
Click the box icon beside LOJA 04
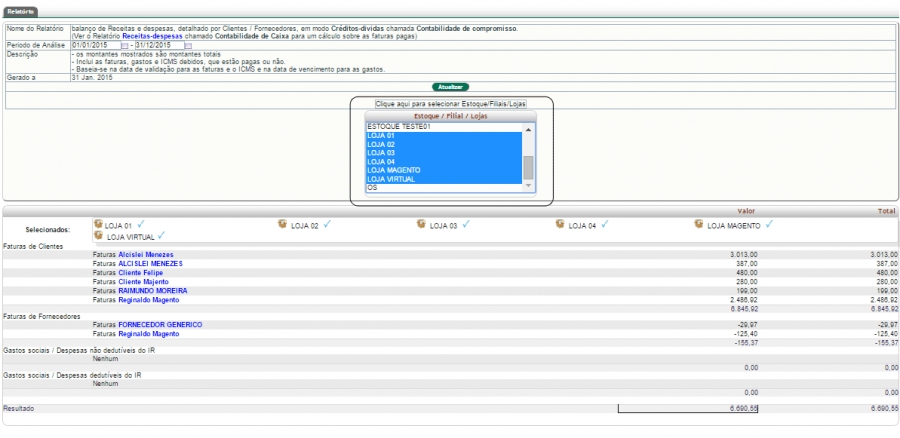click(560, 224)
